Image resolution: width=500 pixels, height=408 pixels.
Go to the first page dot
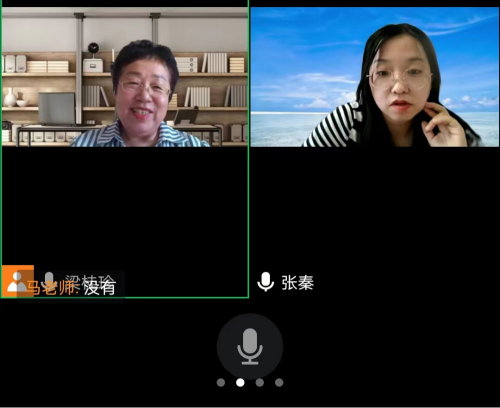[x=221, y=383]
